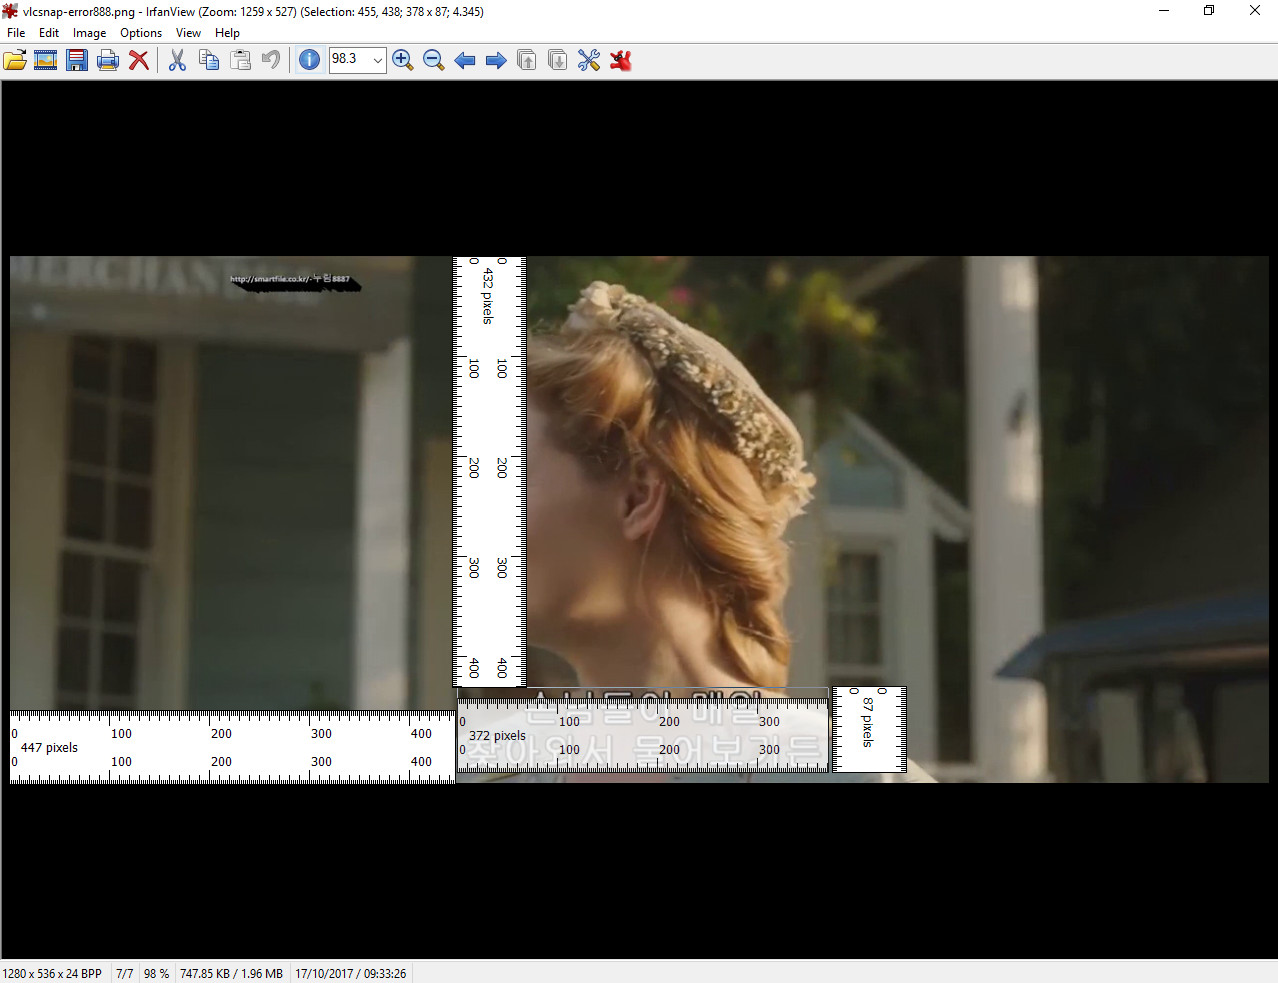
Task: Open the File menu
Action: (x=16, y=33)
